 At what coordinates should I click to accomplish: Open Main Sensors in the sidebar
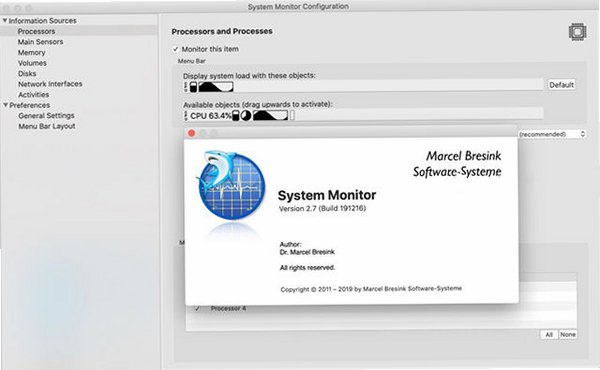click(x=41, y=42)
